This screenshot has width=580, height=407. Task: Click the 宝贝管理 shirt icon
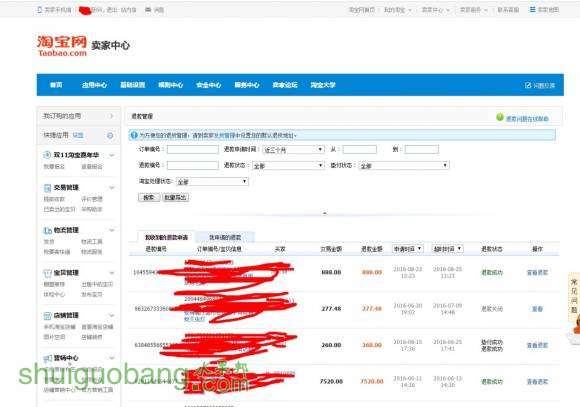(47, 273)
